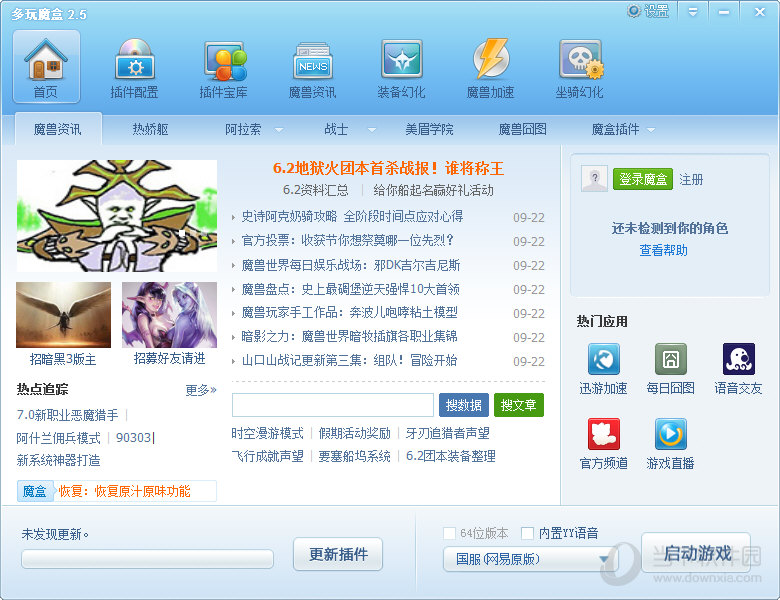Open the 插件配置 plugin config icon

(134, 68)
